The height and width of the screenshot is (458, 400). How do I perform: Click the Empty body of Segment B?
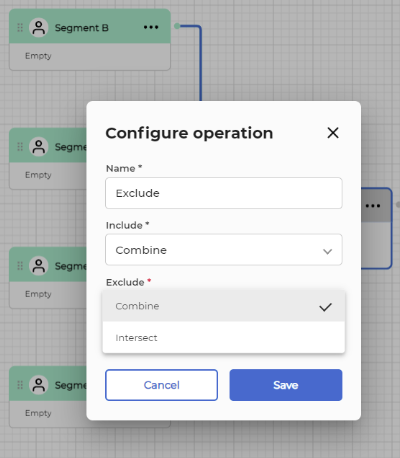pyautogui.click(x=90, y=56)
